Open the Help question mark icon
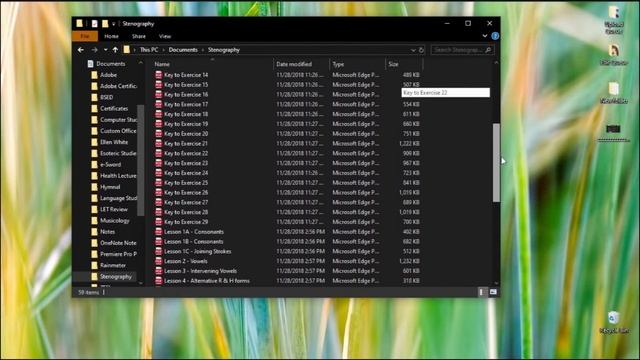The image size is (640, 360). pyautogui.click(x=495, y=36)
